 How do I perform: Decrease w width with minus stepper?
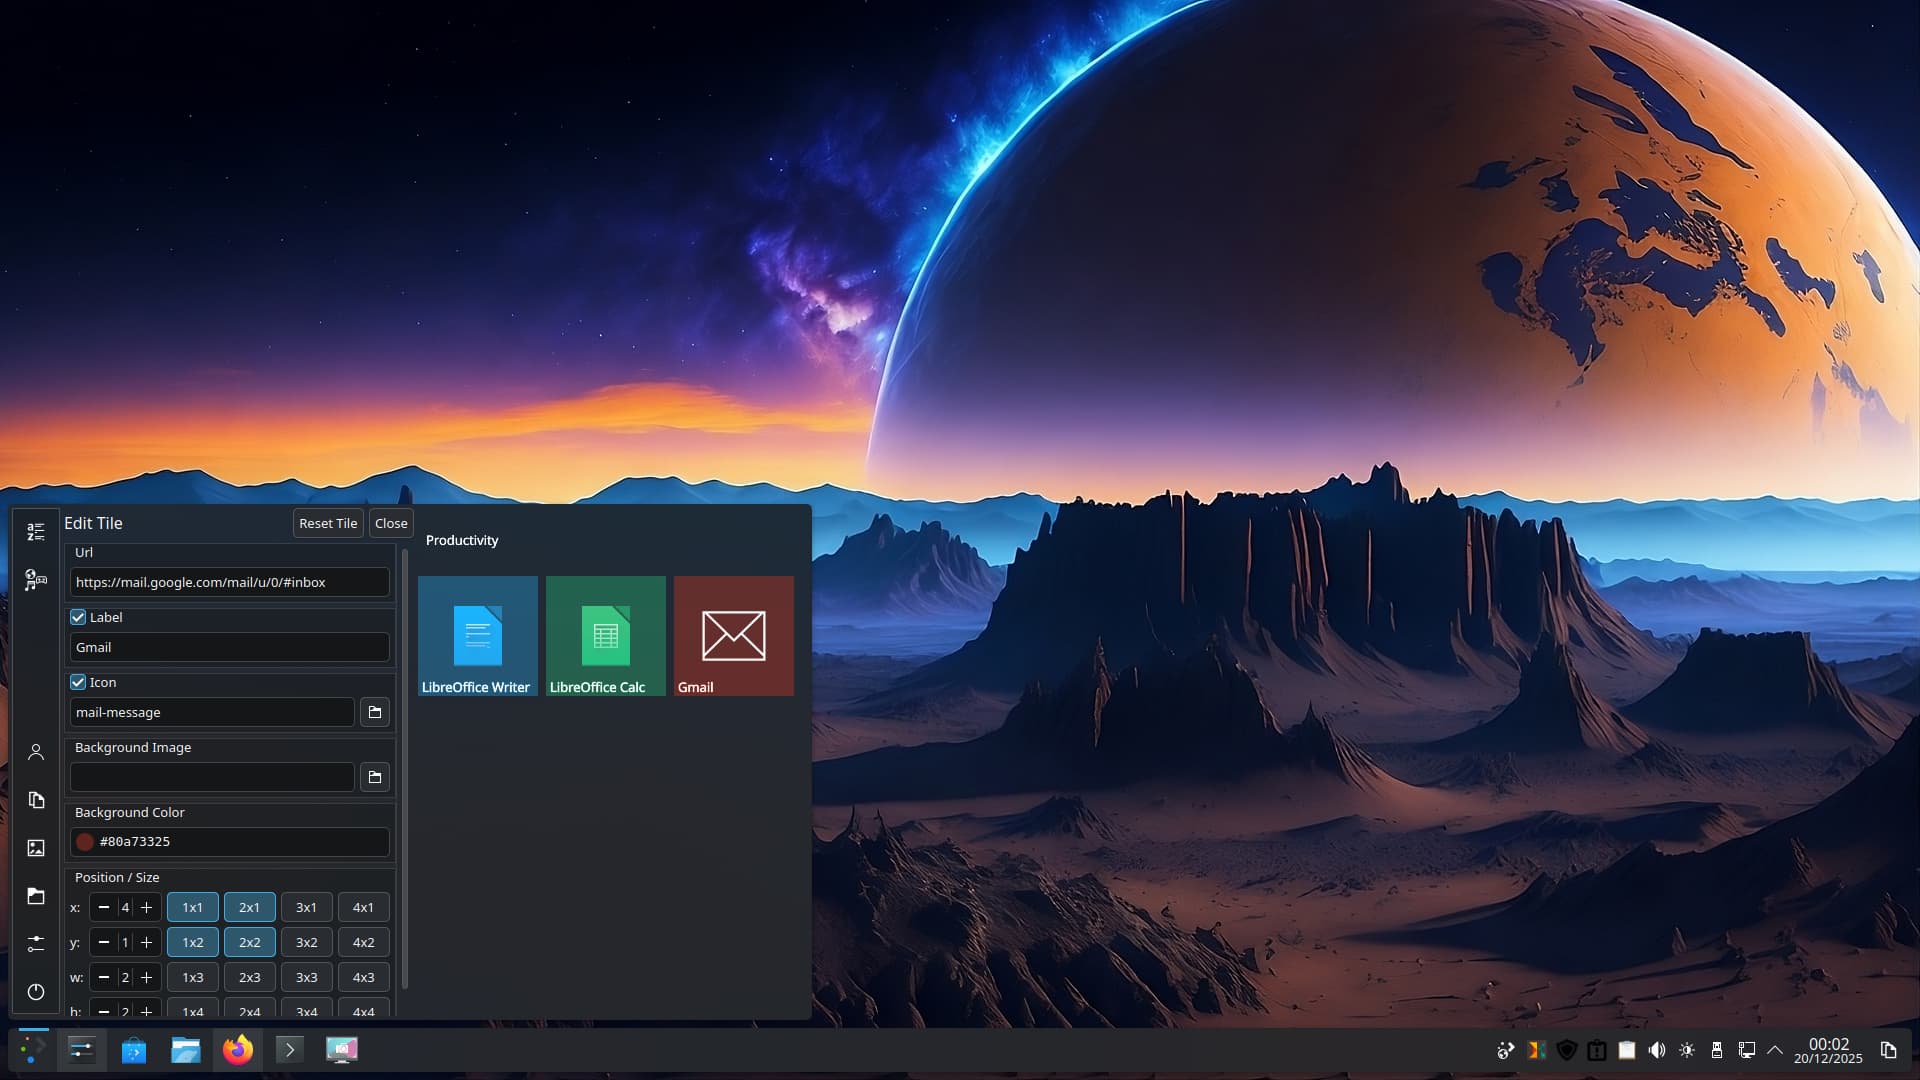[104, 977]
